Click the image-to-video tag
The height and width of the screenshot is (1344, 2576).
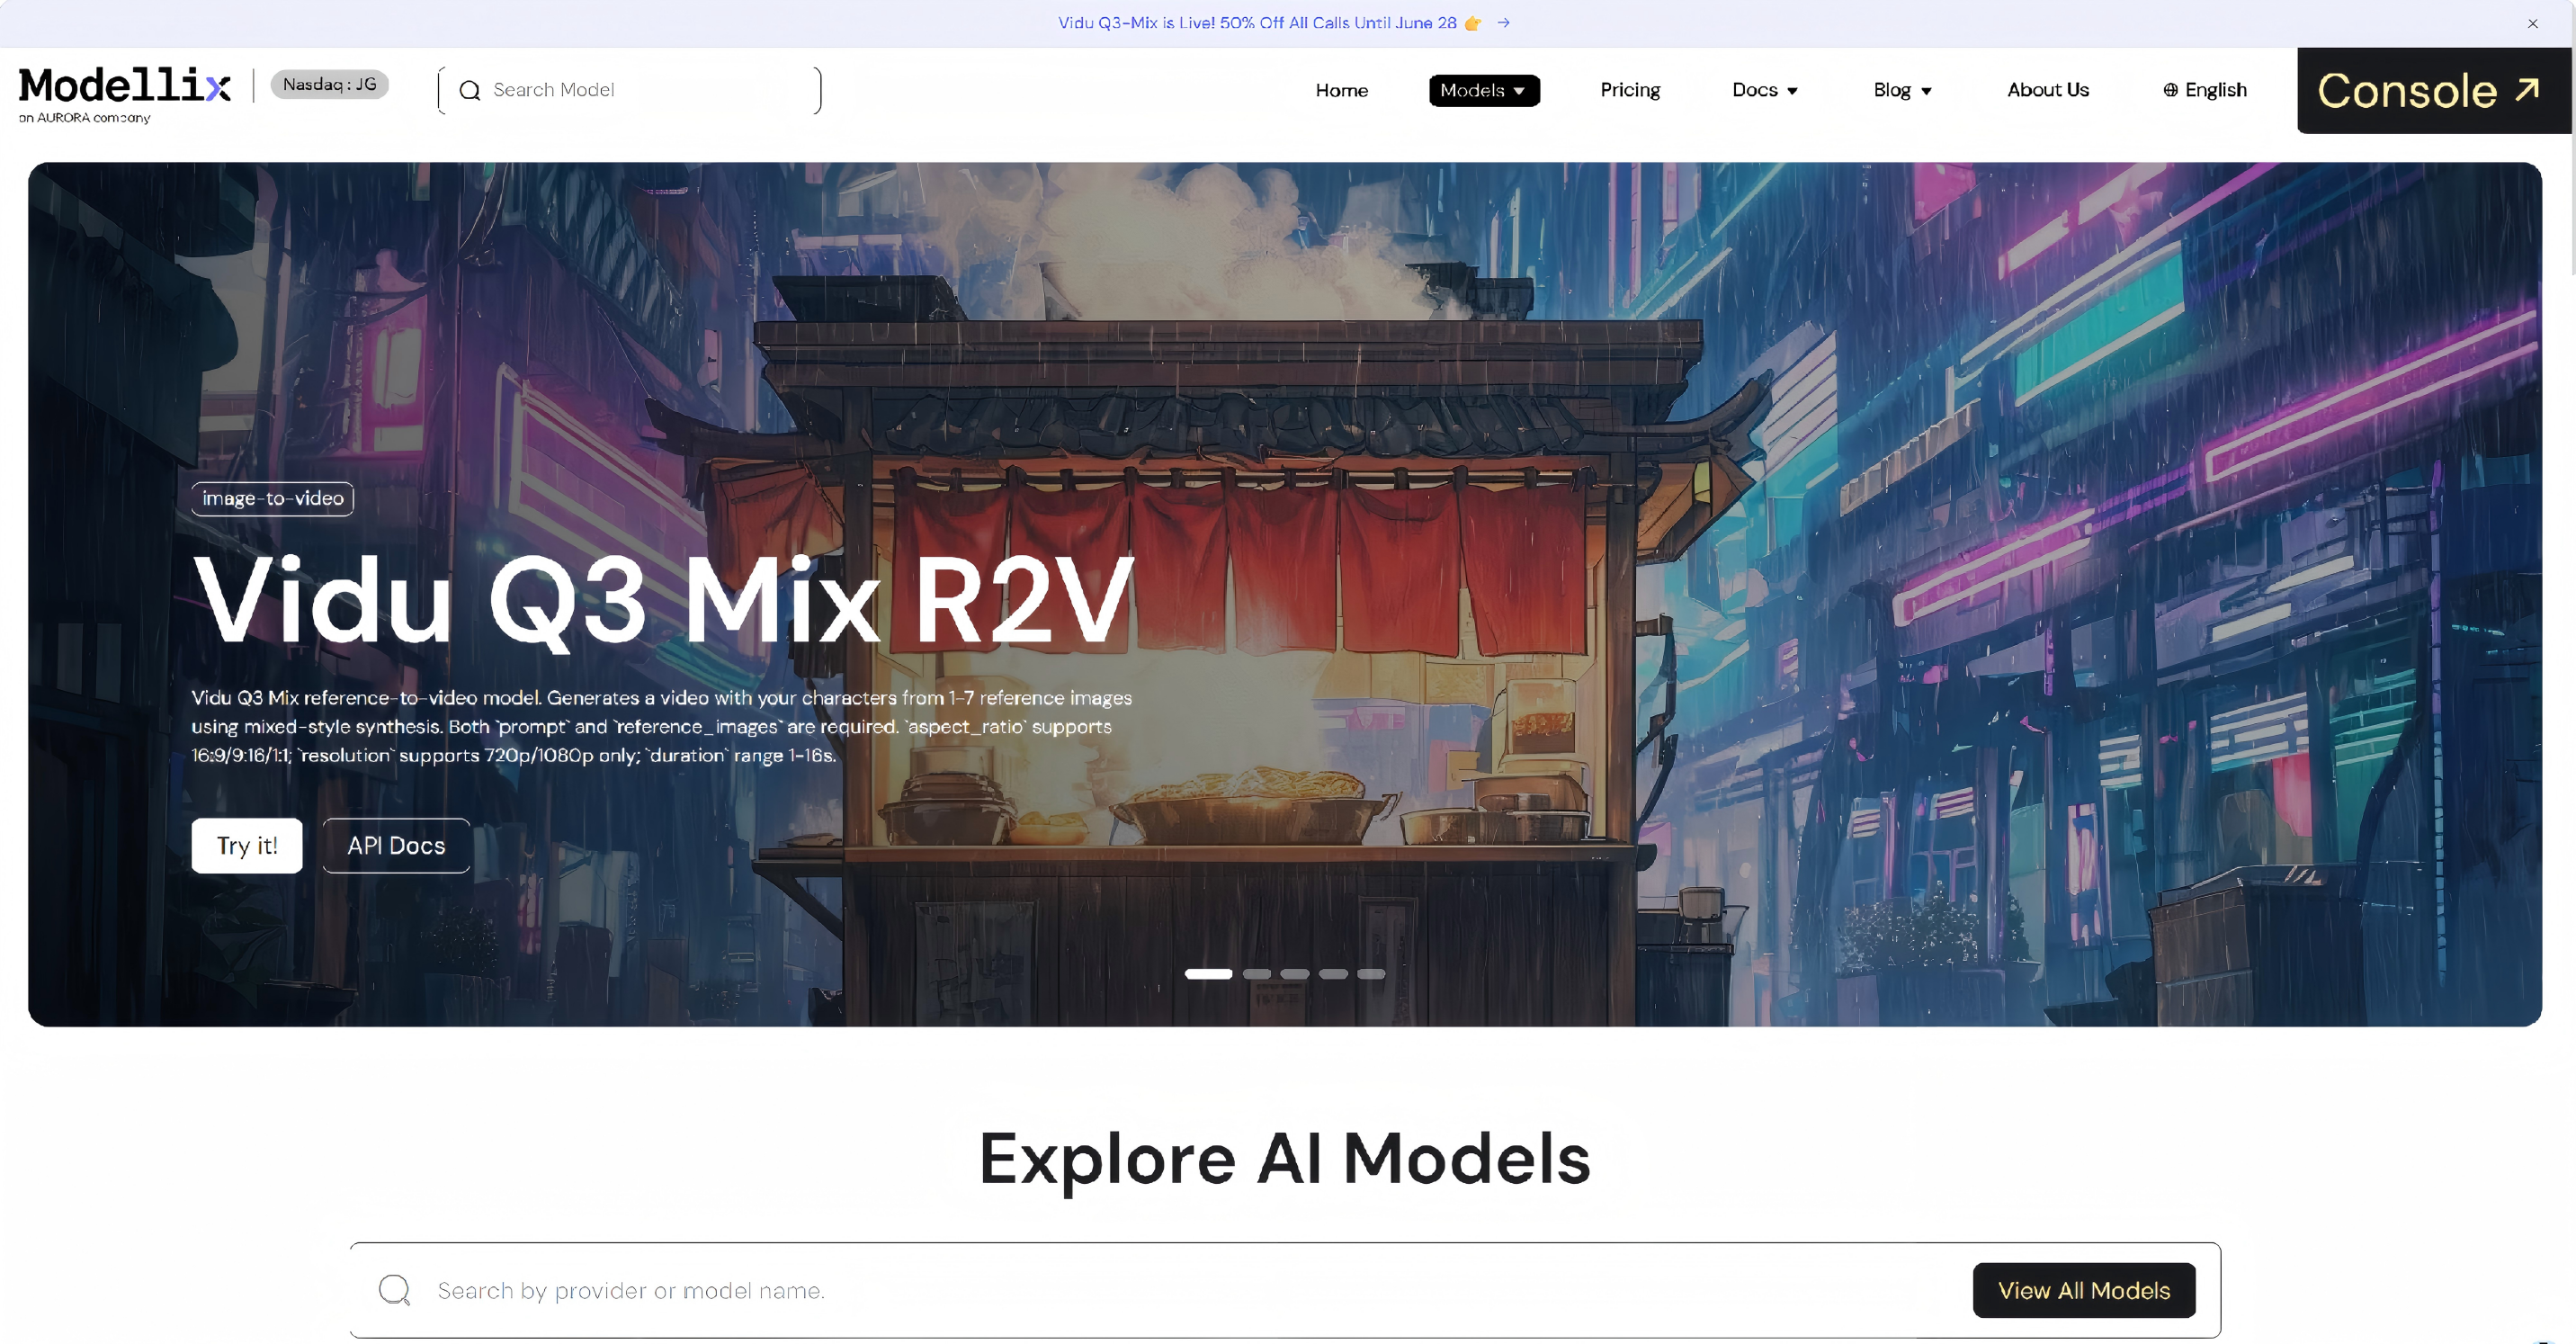coord(272,498)
